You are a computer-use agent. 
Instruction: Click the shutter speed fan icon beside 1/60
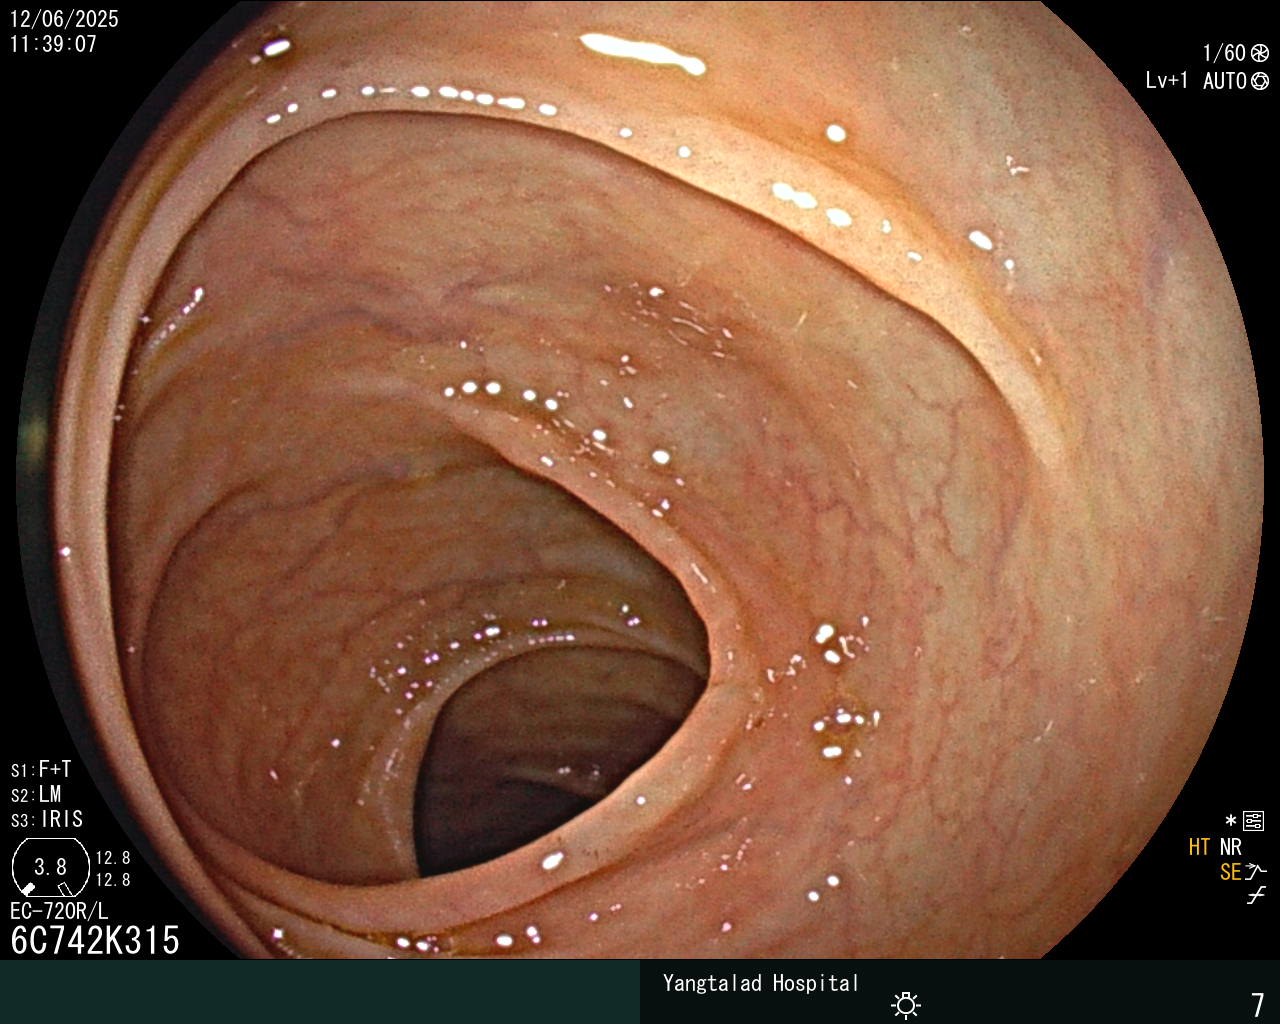[1259, 53]
